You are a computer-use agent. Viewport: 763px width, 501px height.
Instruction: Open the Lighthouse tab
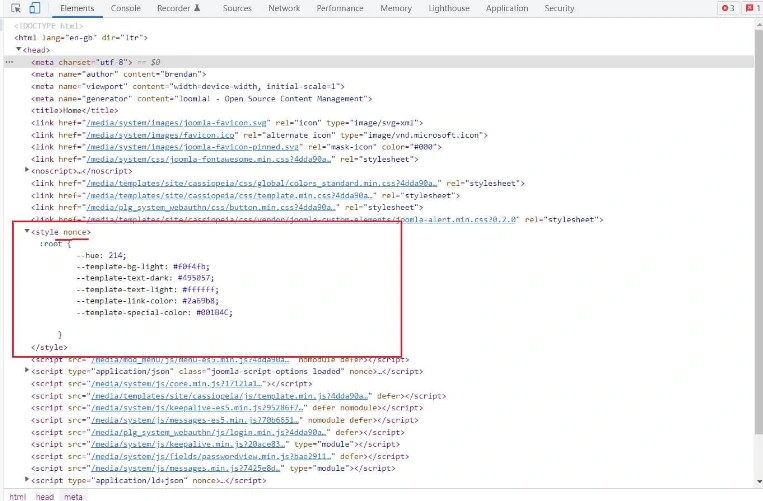coord(449,8)
